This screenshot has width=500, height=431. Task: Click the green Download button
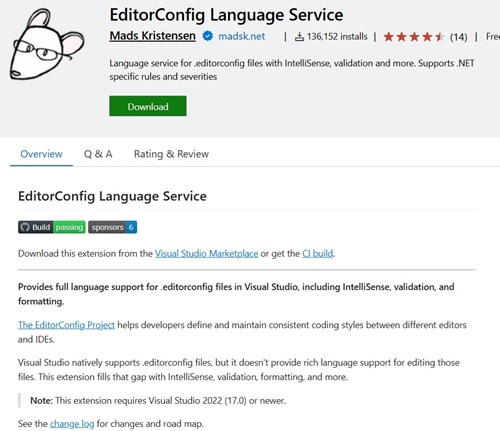click(x=148, y=106)
